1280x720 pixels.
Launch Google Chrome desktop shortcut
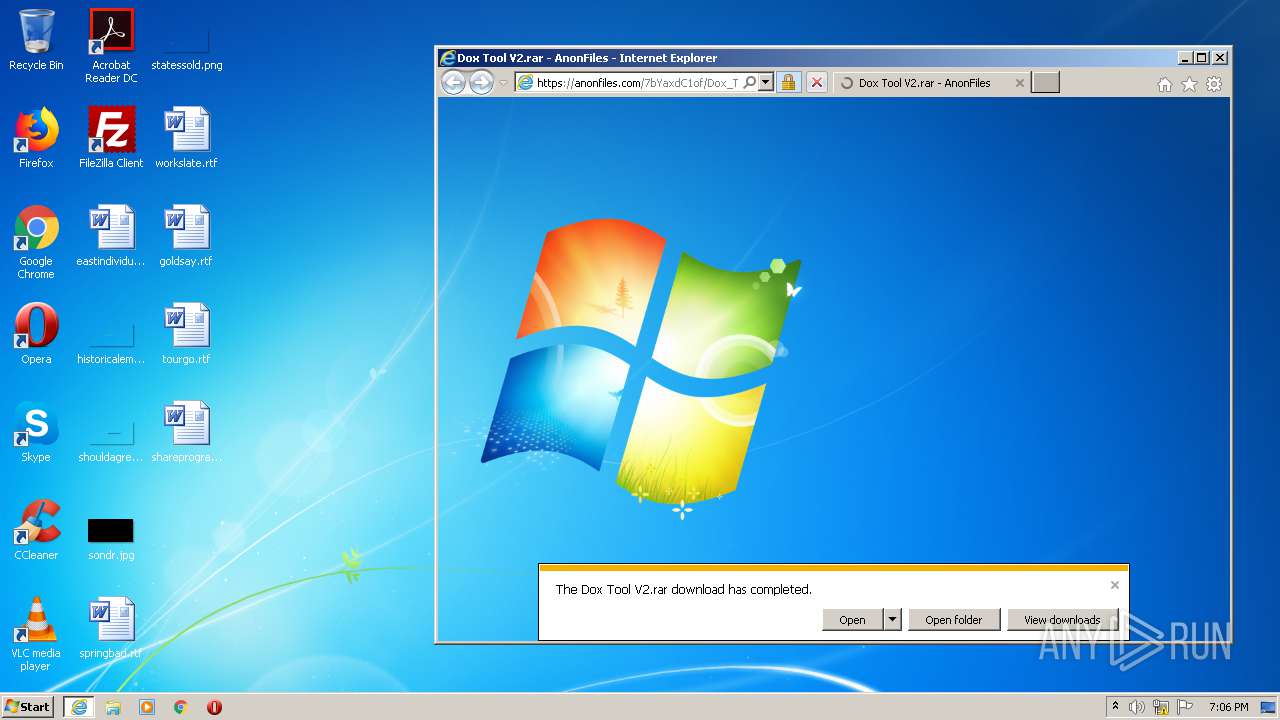coord(36,242)
